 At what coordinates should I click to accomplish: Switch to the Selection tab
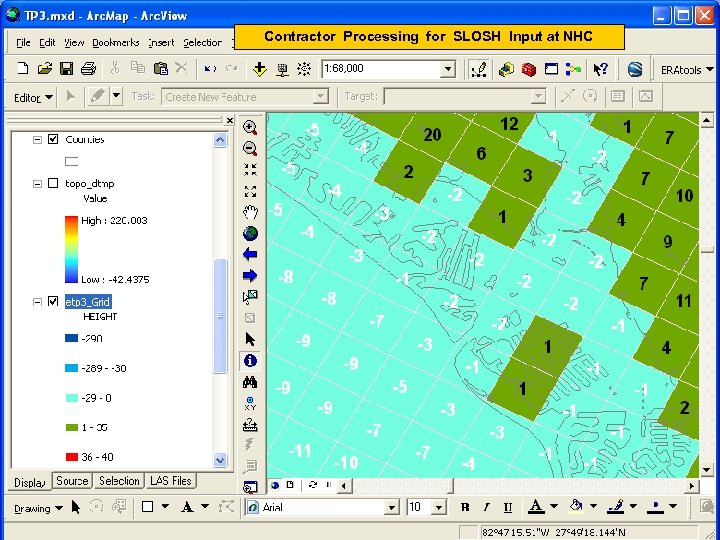tap(119, 481)
